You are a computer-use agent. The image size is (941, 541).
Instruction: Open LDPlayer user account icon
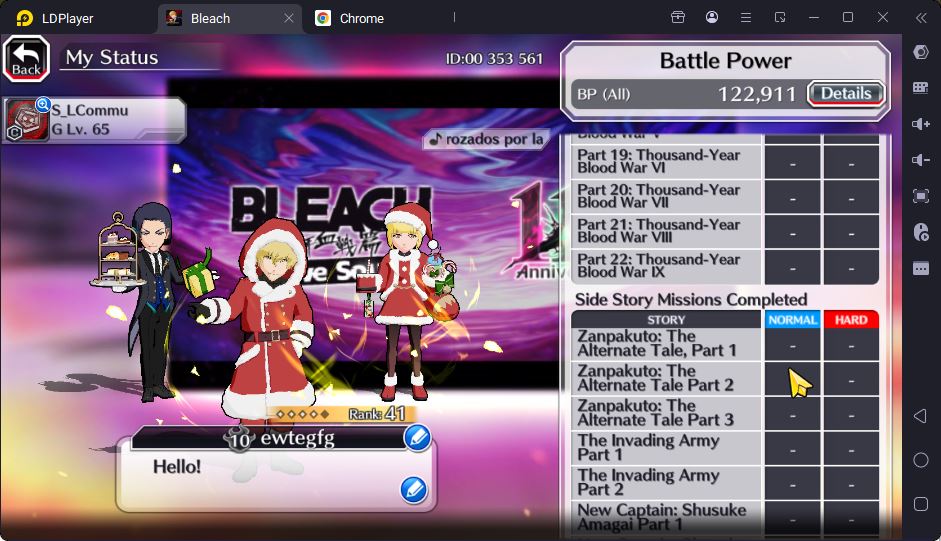pos(712,17)
